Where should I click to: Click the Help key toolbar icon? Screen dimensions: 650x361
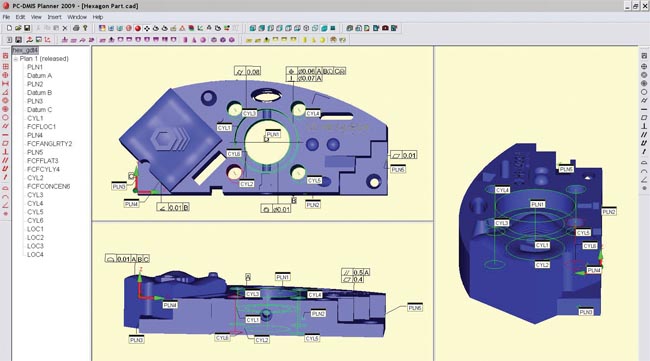[85, 28]
